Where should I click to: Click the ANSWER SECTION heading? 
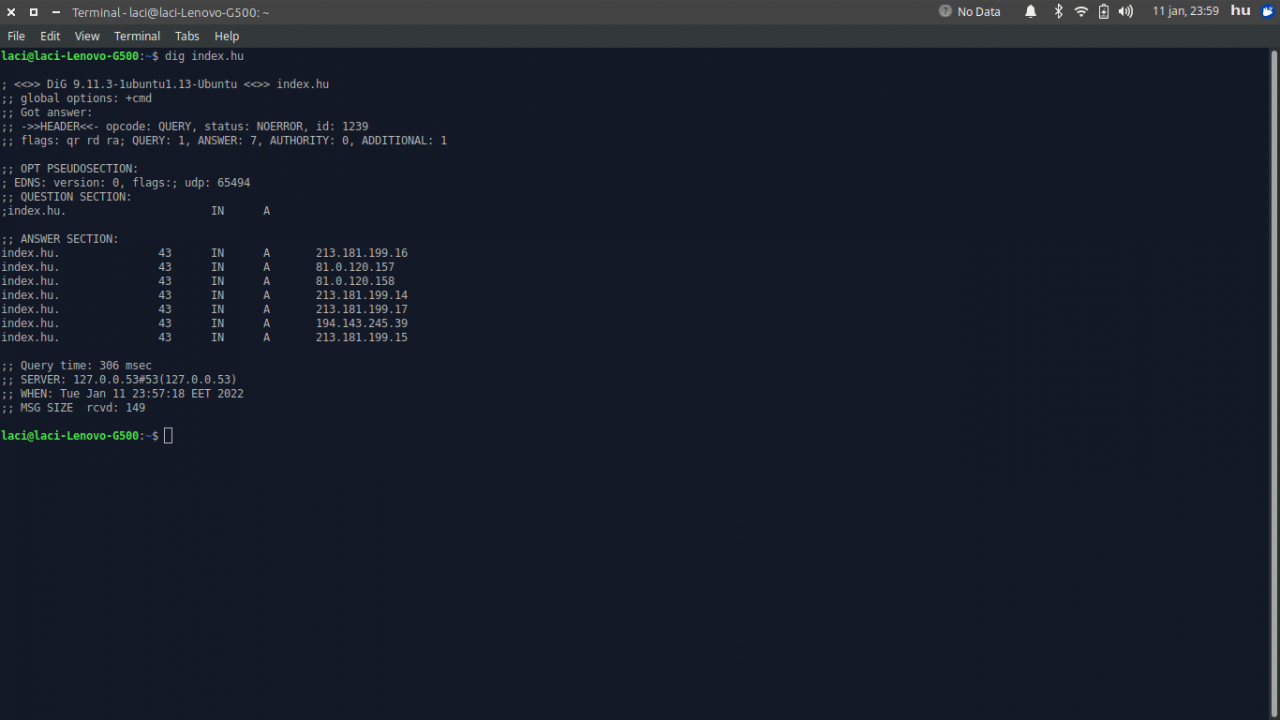[x=60, y=239]
